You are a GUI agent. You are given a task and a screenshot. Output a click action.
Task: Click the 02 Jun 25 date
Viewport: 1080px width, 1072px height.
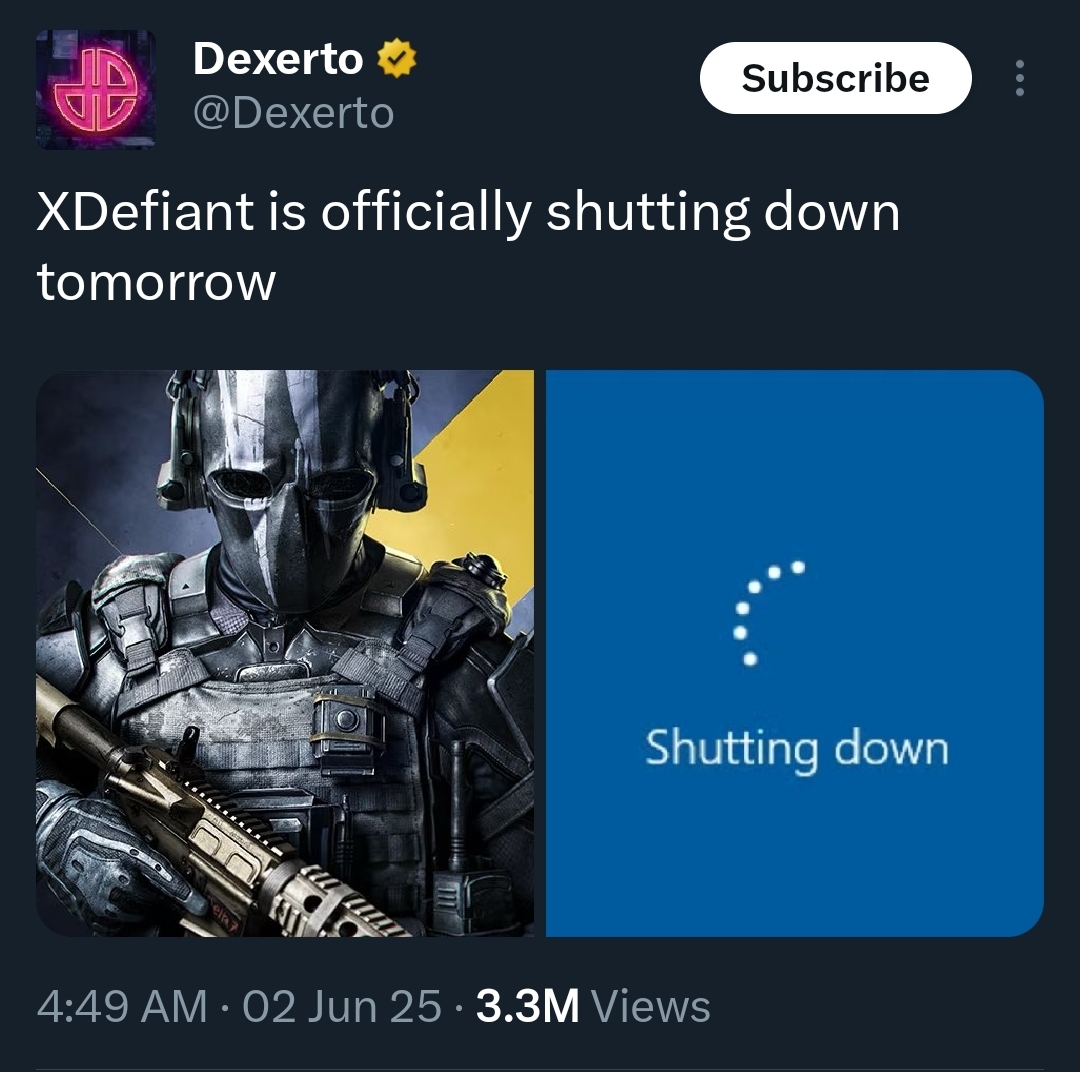point(342,1007)
